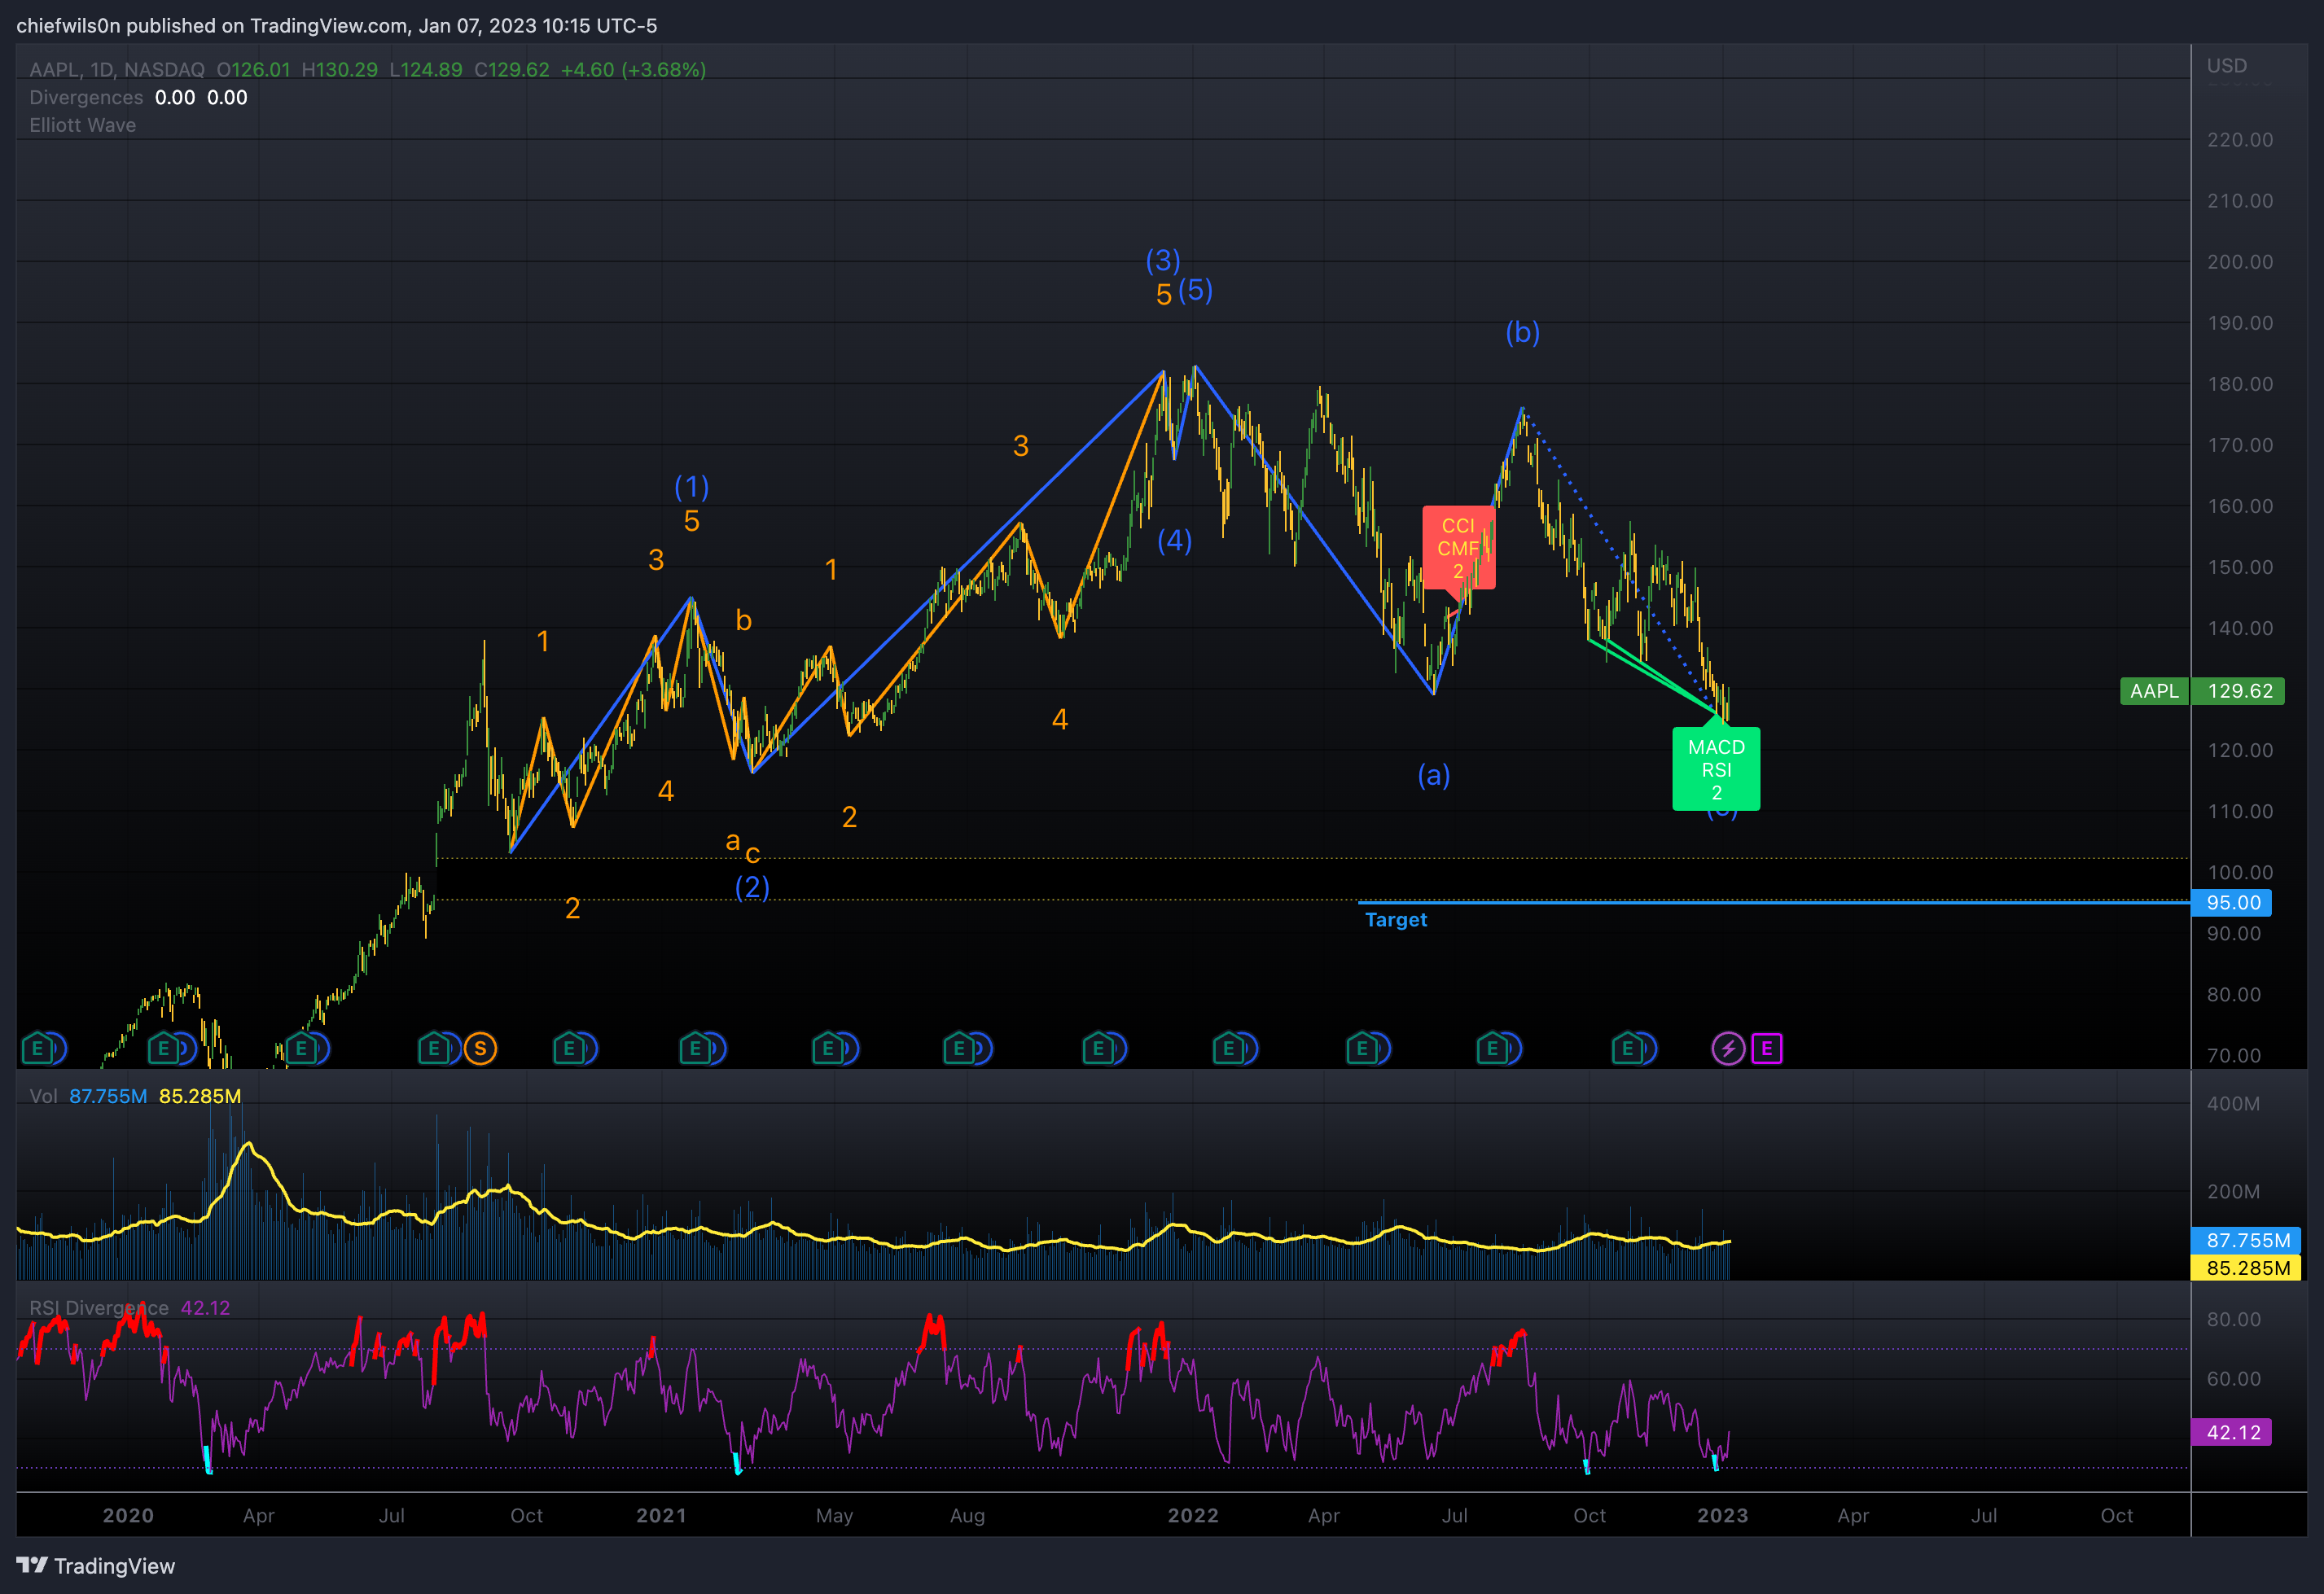Click the teal earnings marker beside the split marker

(x=434, y=1048)
